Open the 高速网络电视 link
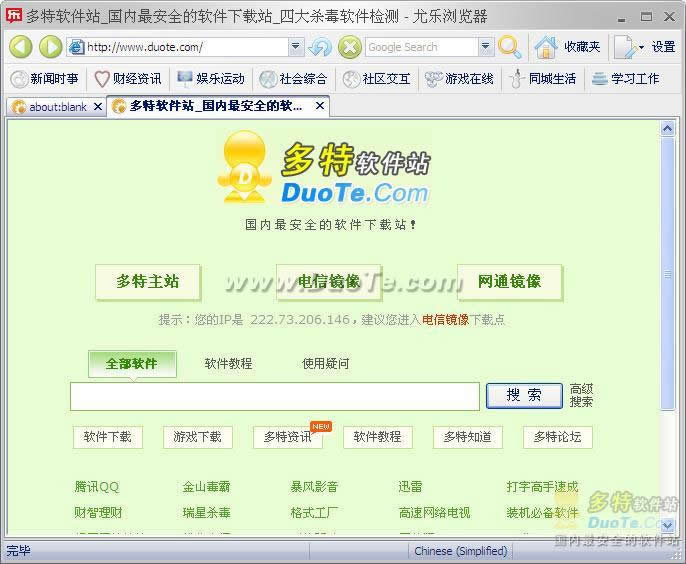This screenshot has width=686, height=564. 434,512
